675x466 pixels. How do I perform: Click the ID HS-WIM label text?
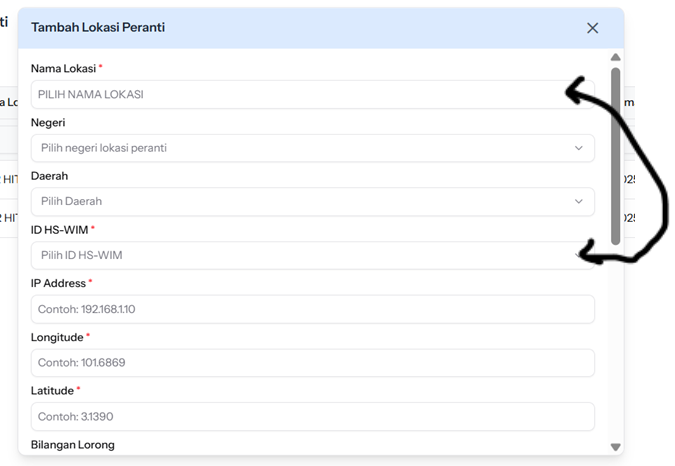[59, 229]
